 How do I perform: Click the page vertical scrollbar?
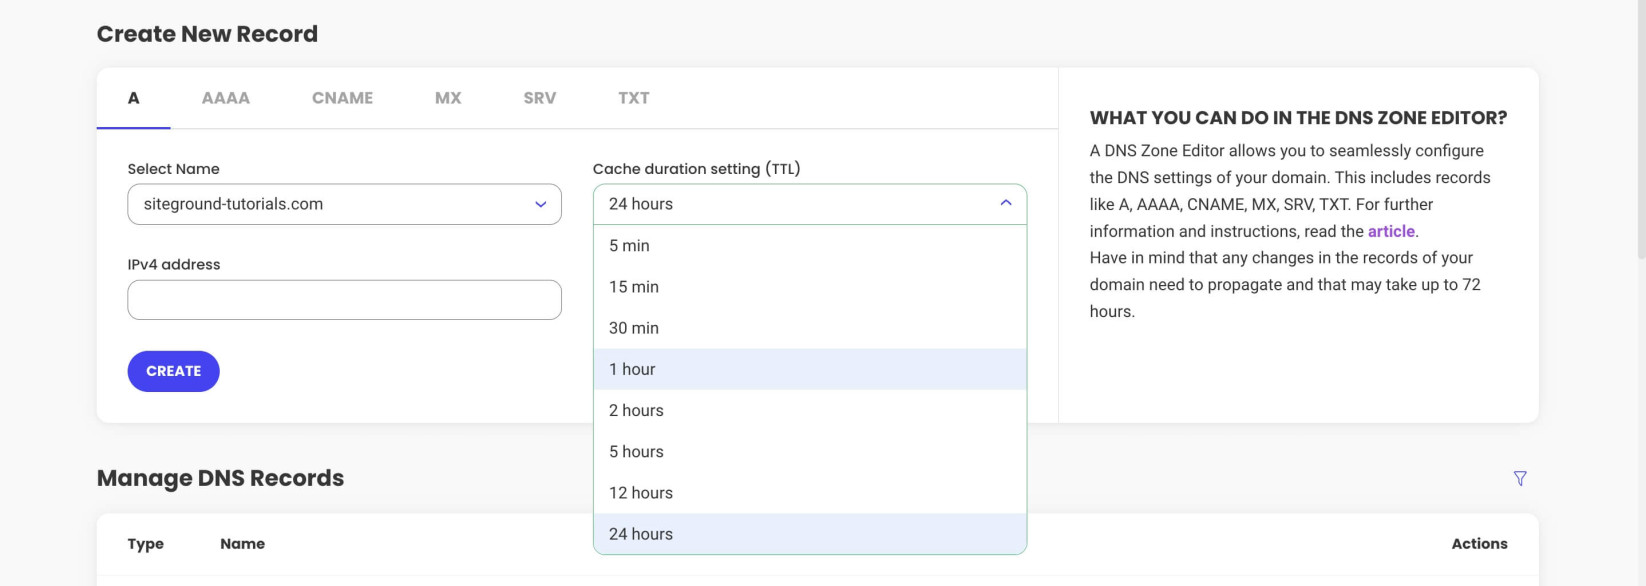[x=1641, y=130]
